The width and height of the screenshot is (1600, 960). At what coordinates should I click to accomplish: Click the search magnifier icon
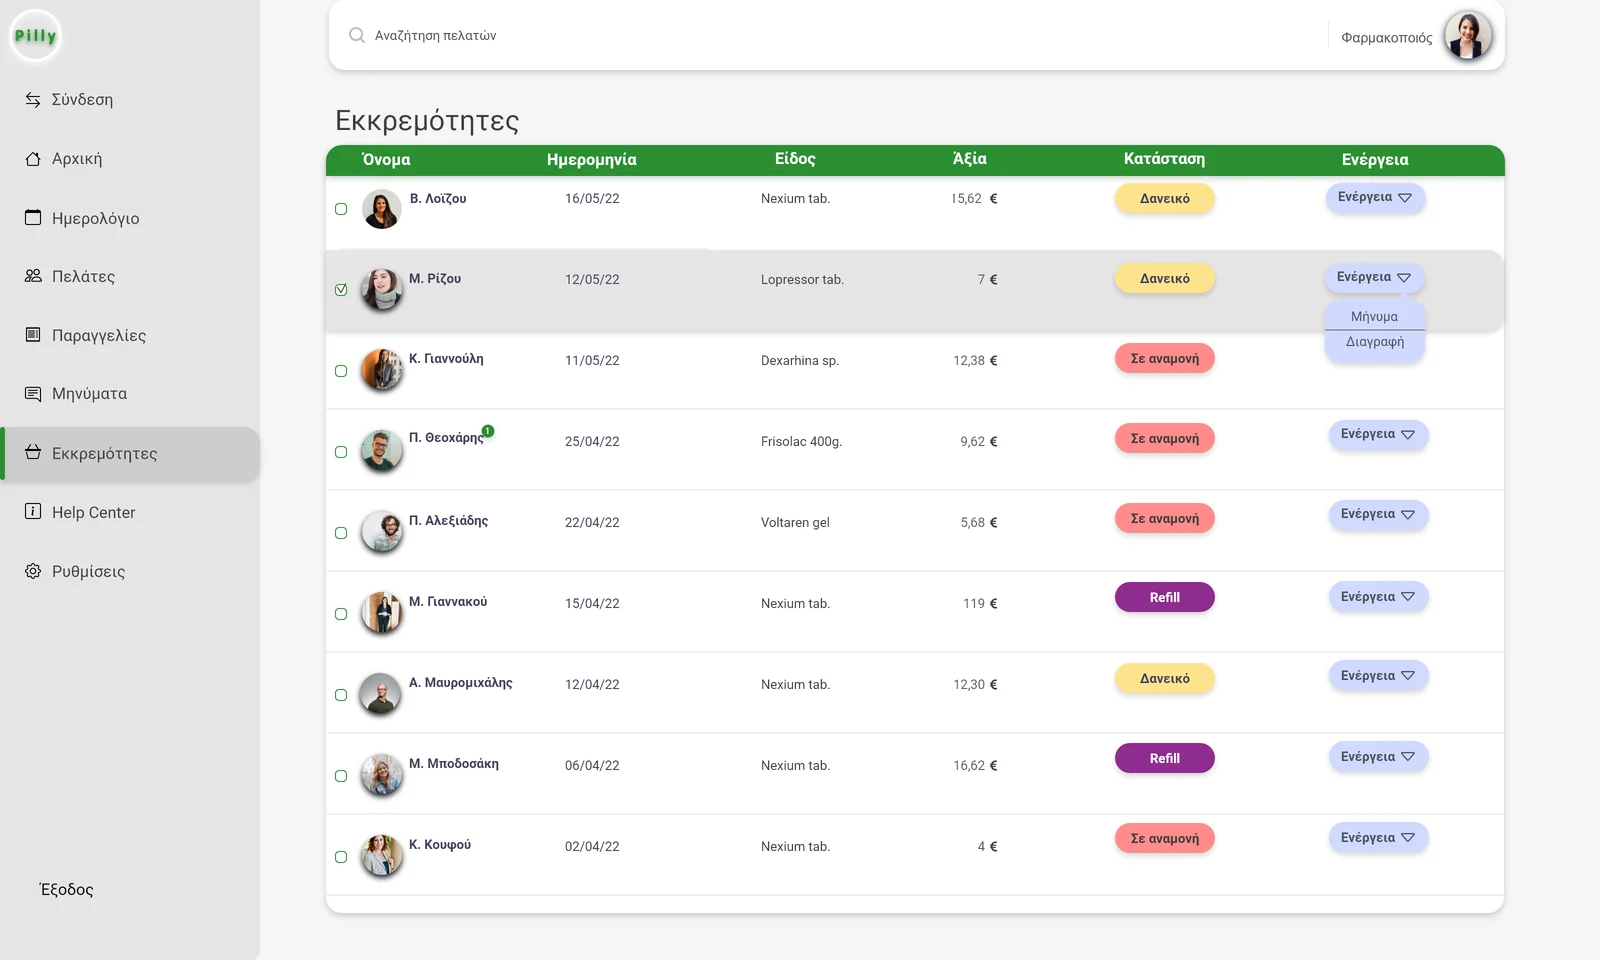(x=357, y=36)
